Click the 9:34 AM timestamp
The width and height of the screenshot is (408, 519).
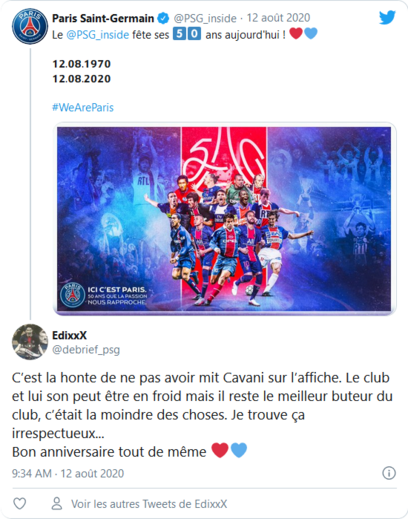coord(32,473)
